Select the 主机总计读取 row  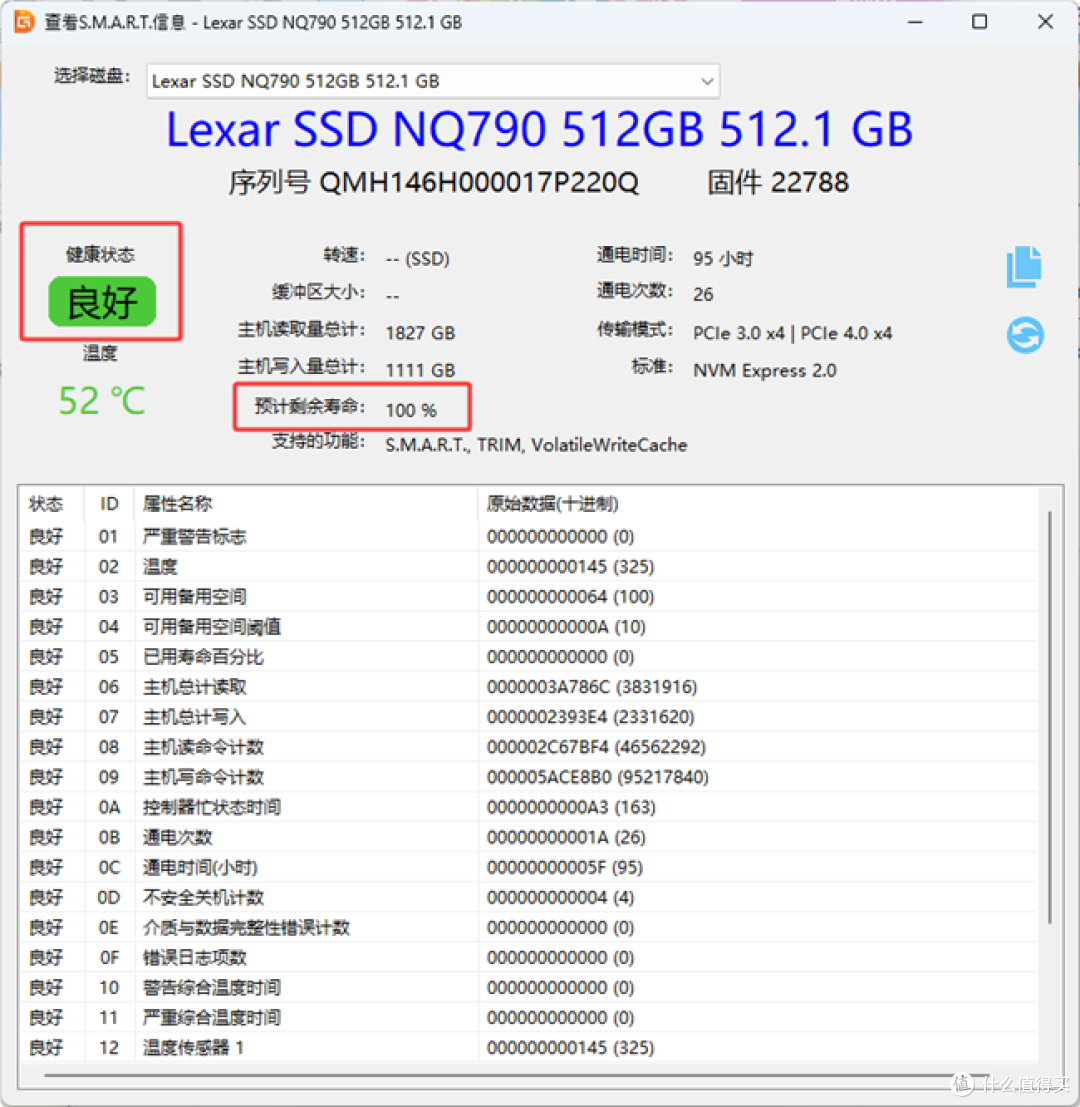[x=528, y=687]
